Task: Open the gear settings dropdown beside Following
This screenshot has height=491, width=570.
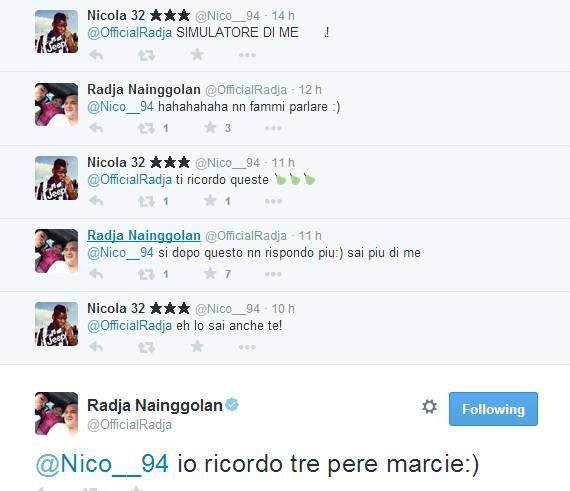Action: click(x=429, y=407)
